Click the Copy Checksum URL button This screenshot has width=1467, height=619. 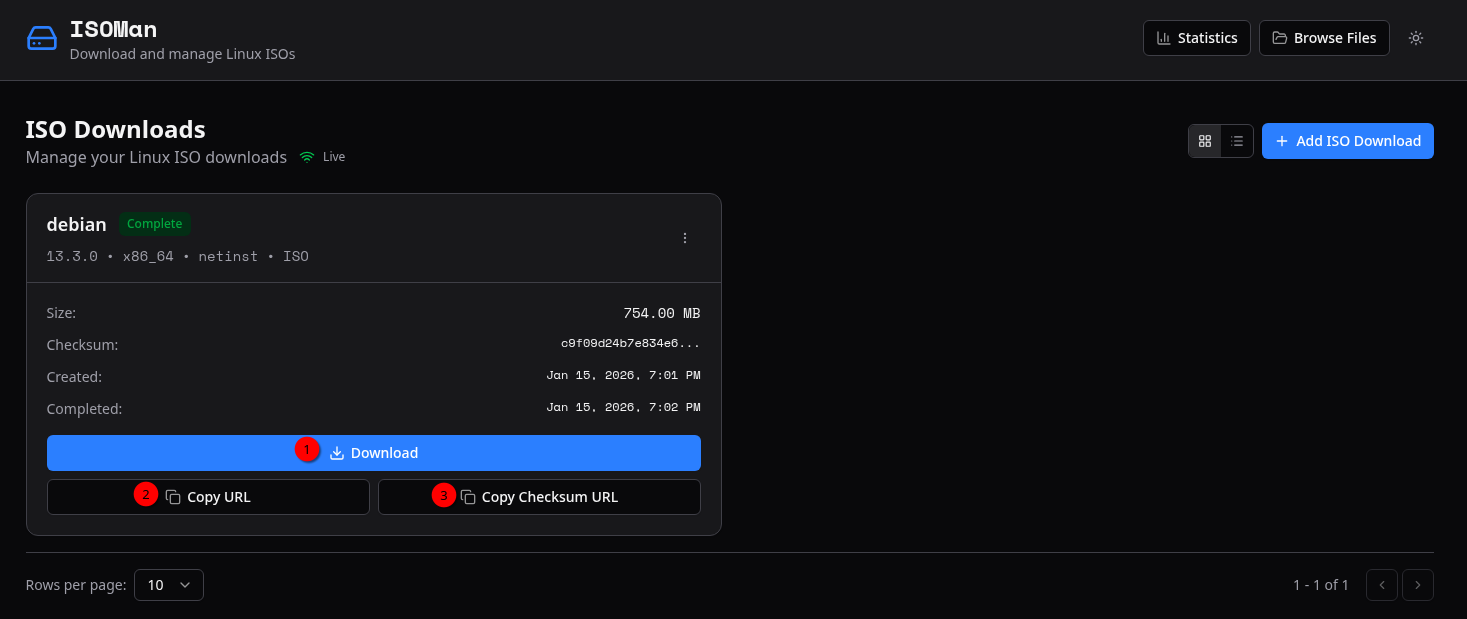[x=539, y=497]
